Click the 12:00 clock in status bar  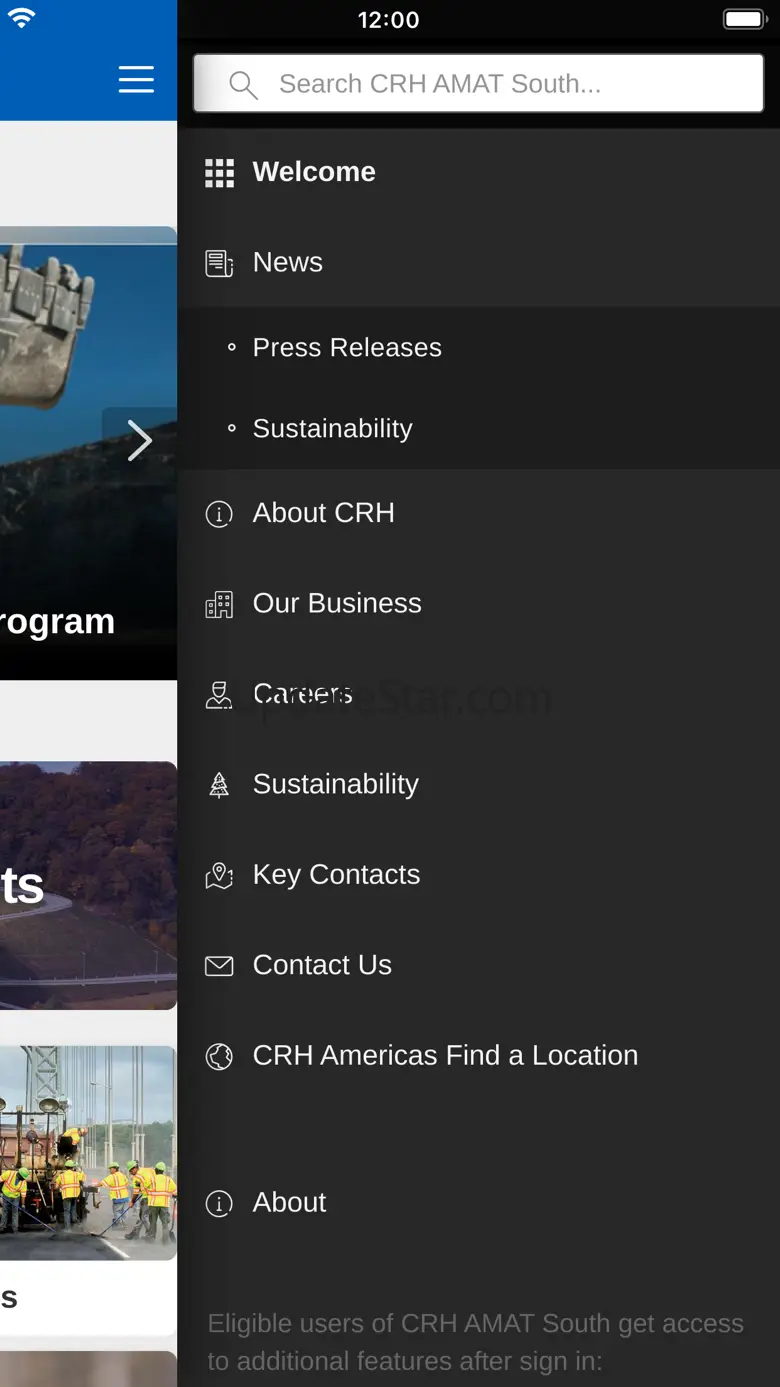click(x=389, y=20)
